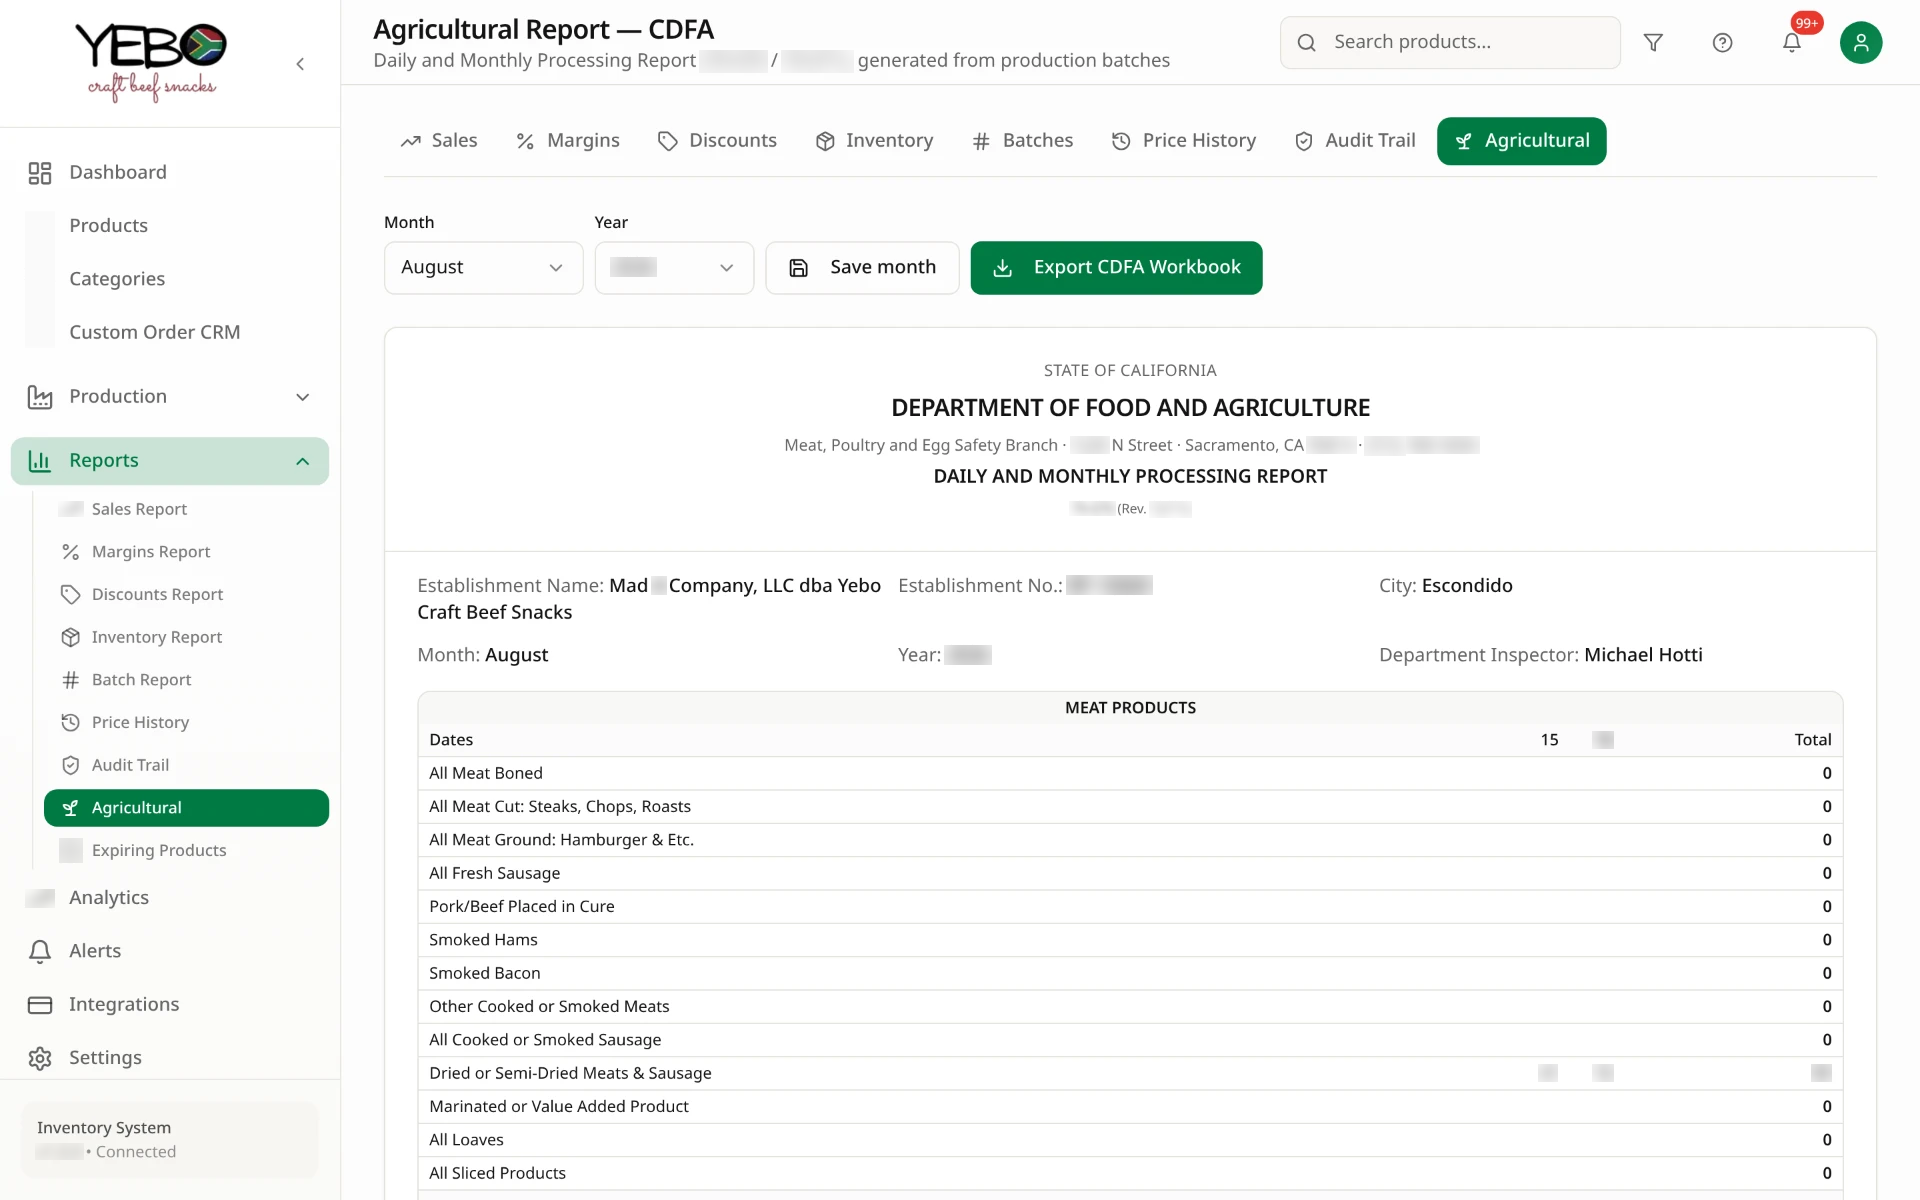Open Custom Order CRM in sidebar
Viewport: 1920px width, 1200px height.
tap(154, 332)
